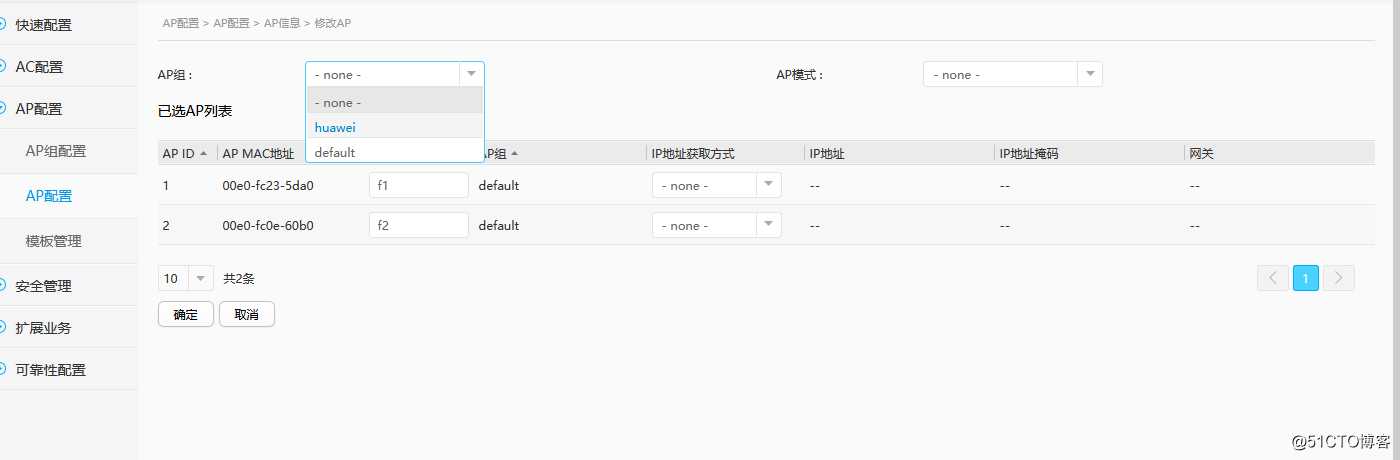Select MAC address 00e0-fc23-5da0
Image resolution: width=1400 pixels, height=460 pixels.
point(268,185)
